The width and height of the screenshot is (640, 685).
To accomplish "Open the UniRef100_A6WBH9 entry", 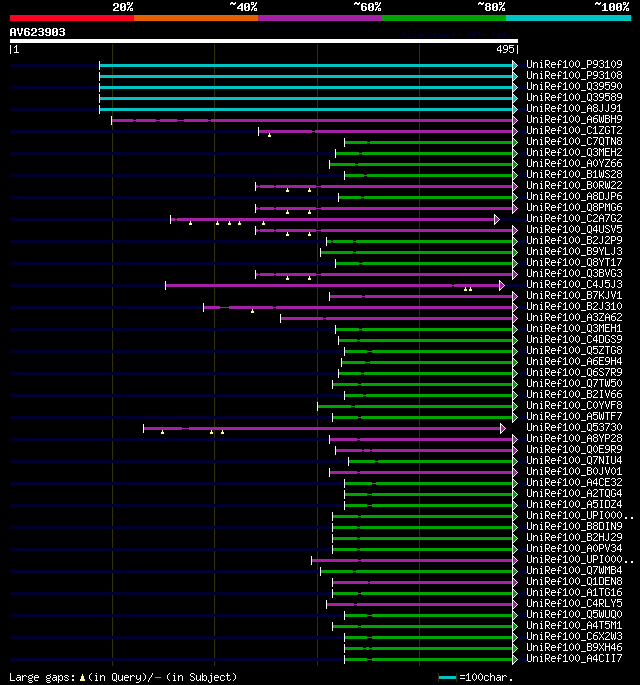I will click(x=574, y=120).
